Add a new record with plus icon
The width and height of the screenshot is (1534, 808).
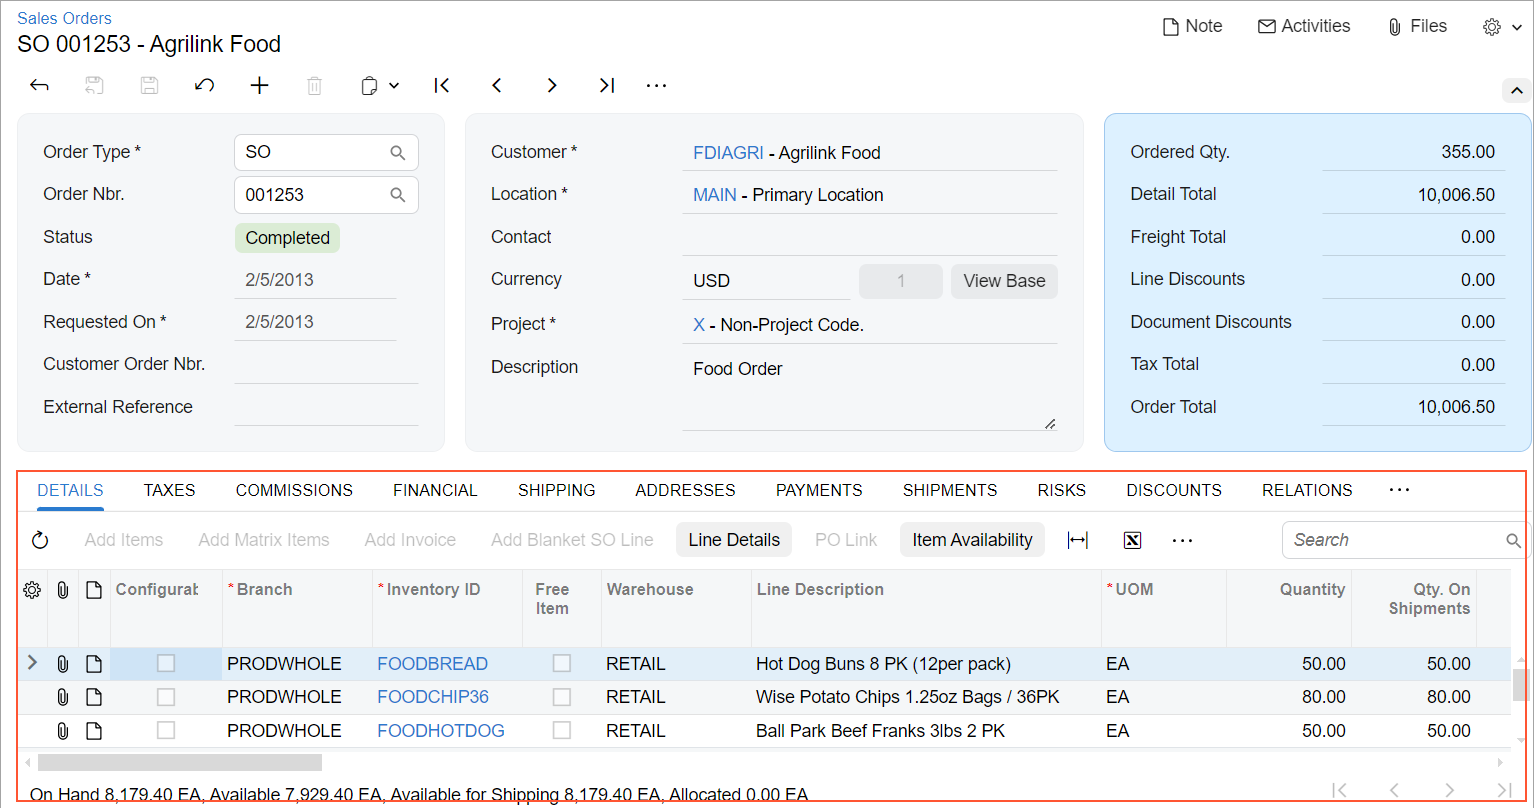tap(259, 86)
